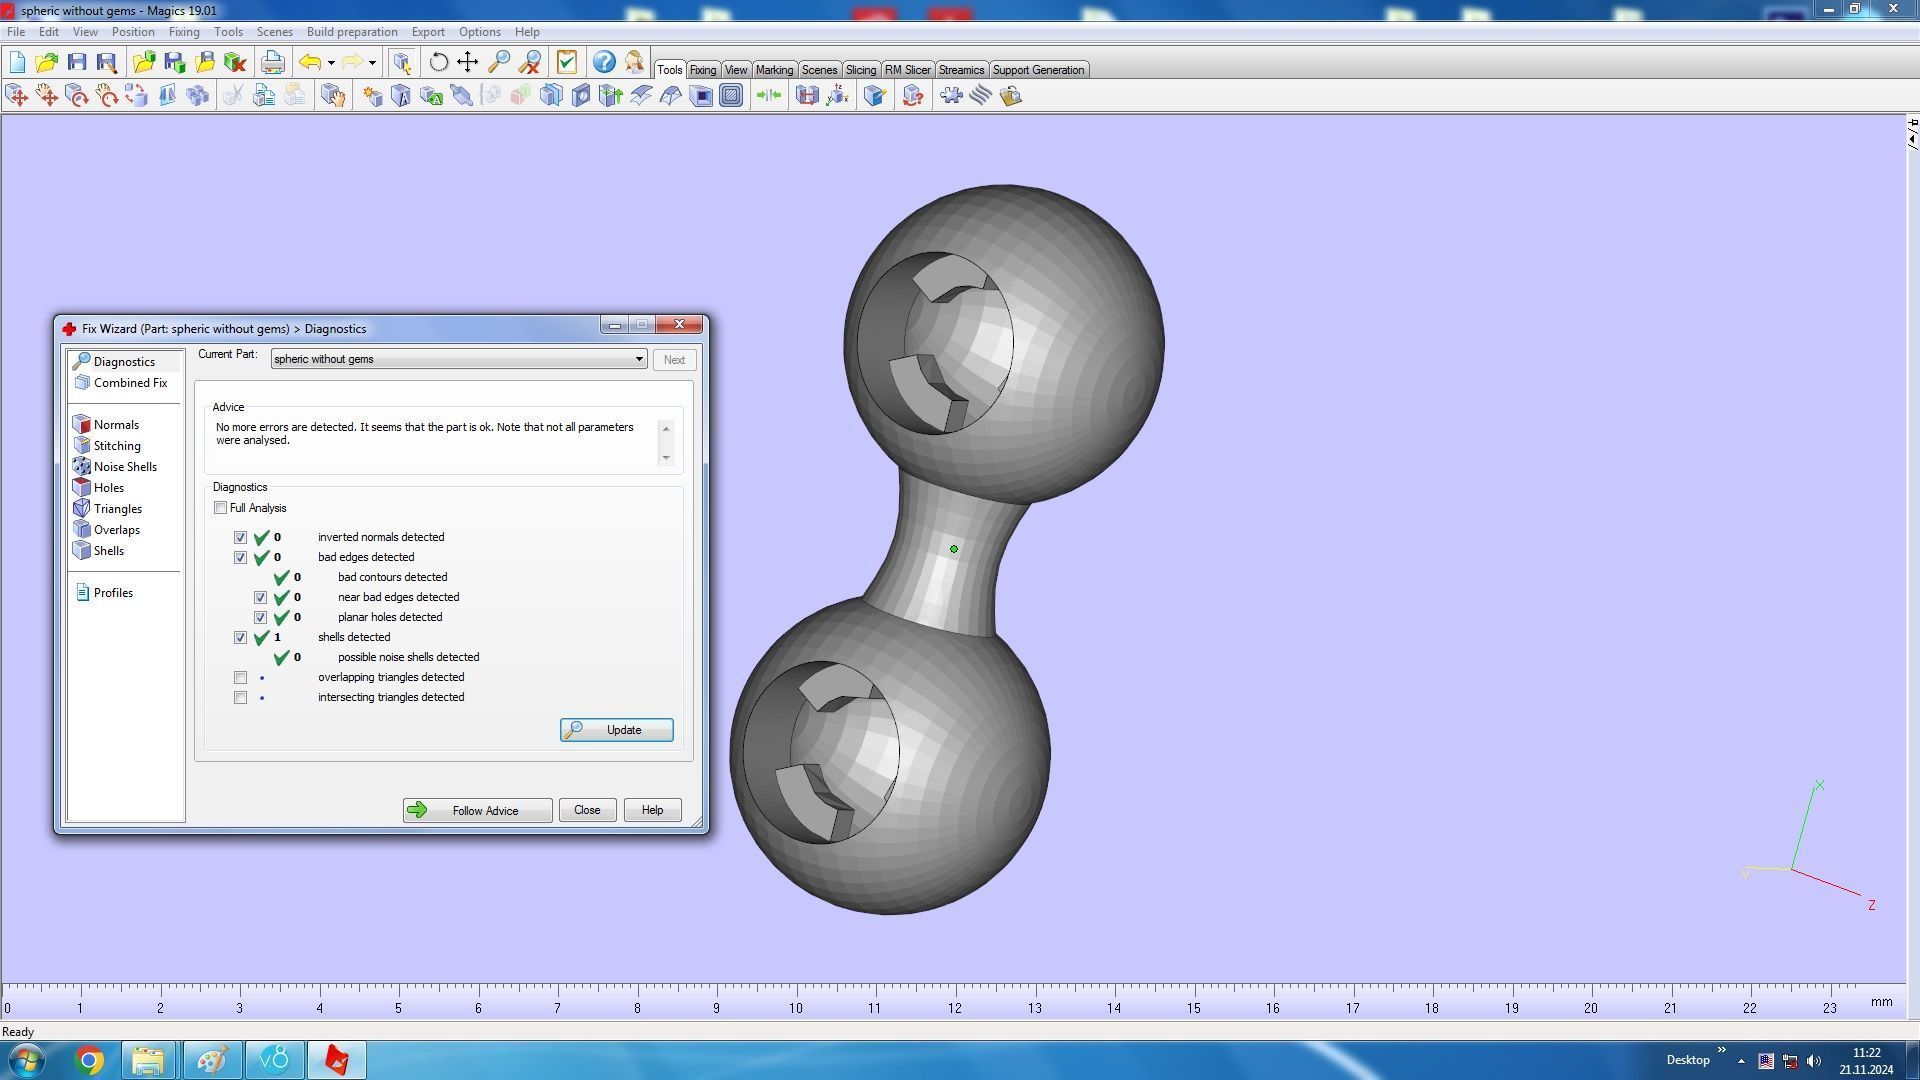Switch to the Support Generation tab
This screenshot has width=1920, height=1080.
pos(1037,70)
